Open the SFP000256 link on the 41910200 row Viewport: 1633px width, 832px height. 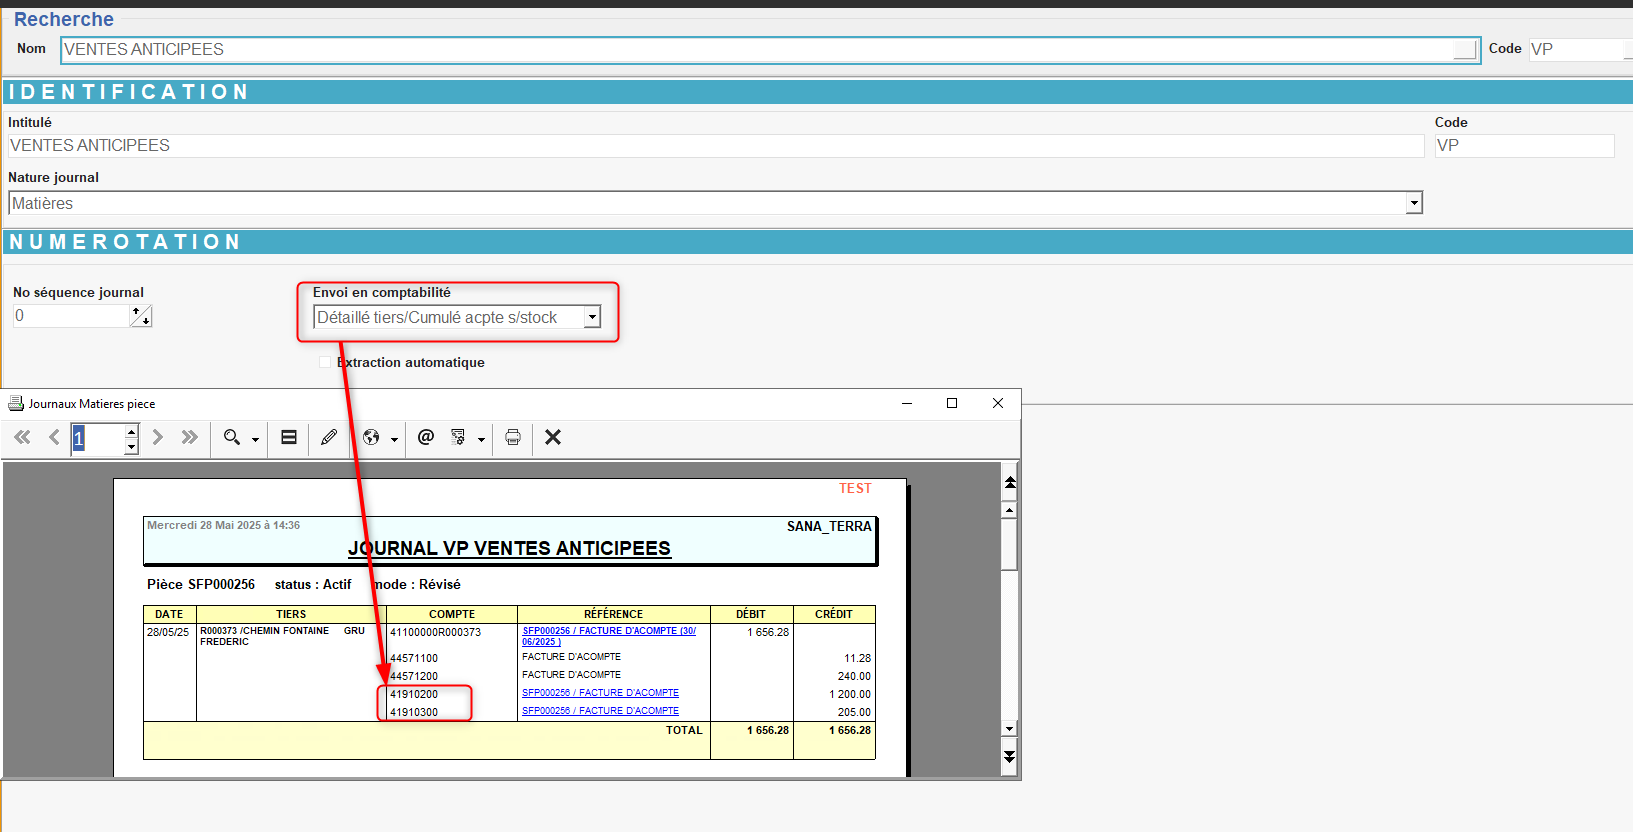click(600, 693)
